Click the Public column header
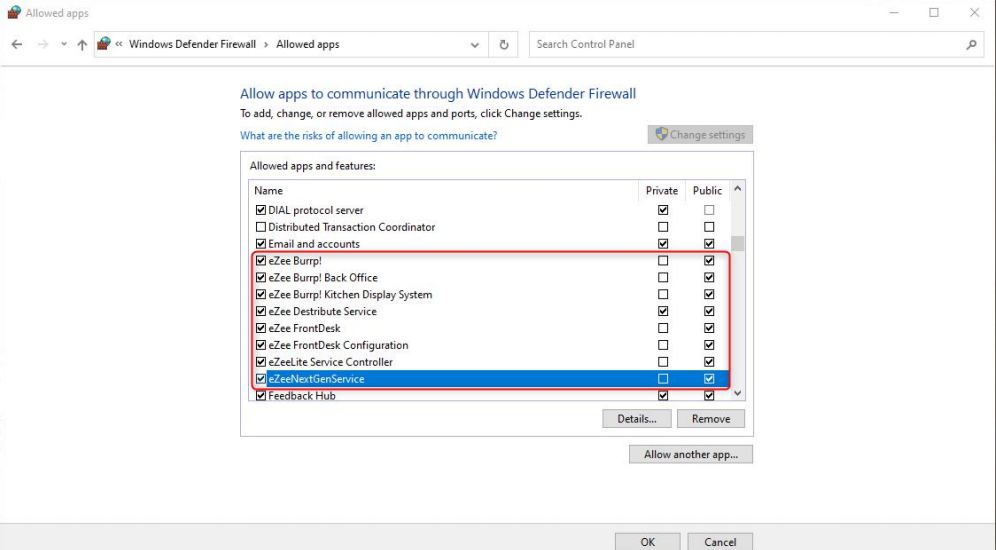 [707, 191]
